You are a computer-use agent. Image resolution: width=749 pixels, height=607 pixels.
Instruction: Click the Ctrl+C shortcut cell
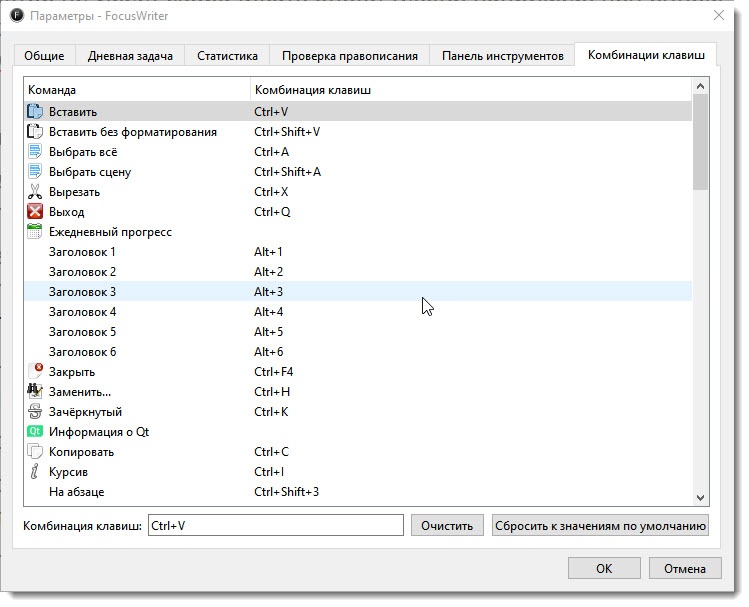[x=271, y=452]
